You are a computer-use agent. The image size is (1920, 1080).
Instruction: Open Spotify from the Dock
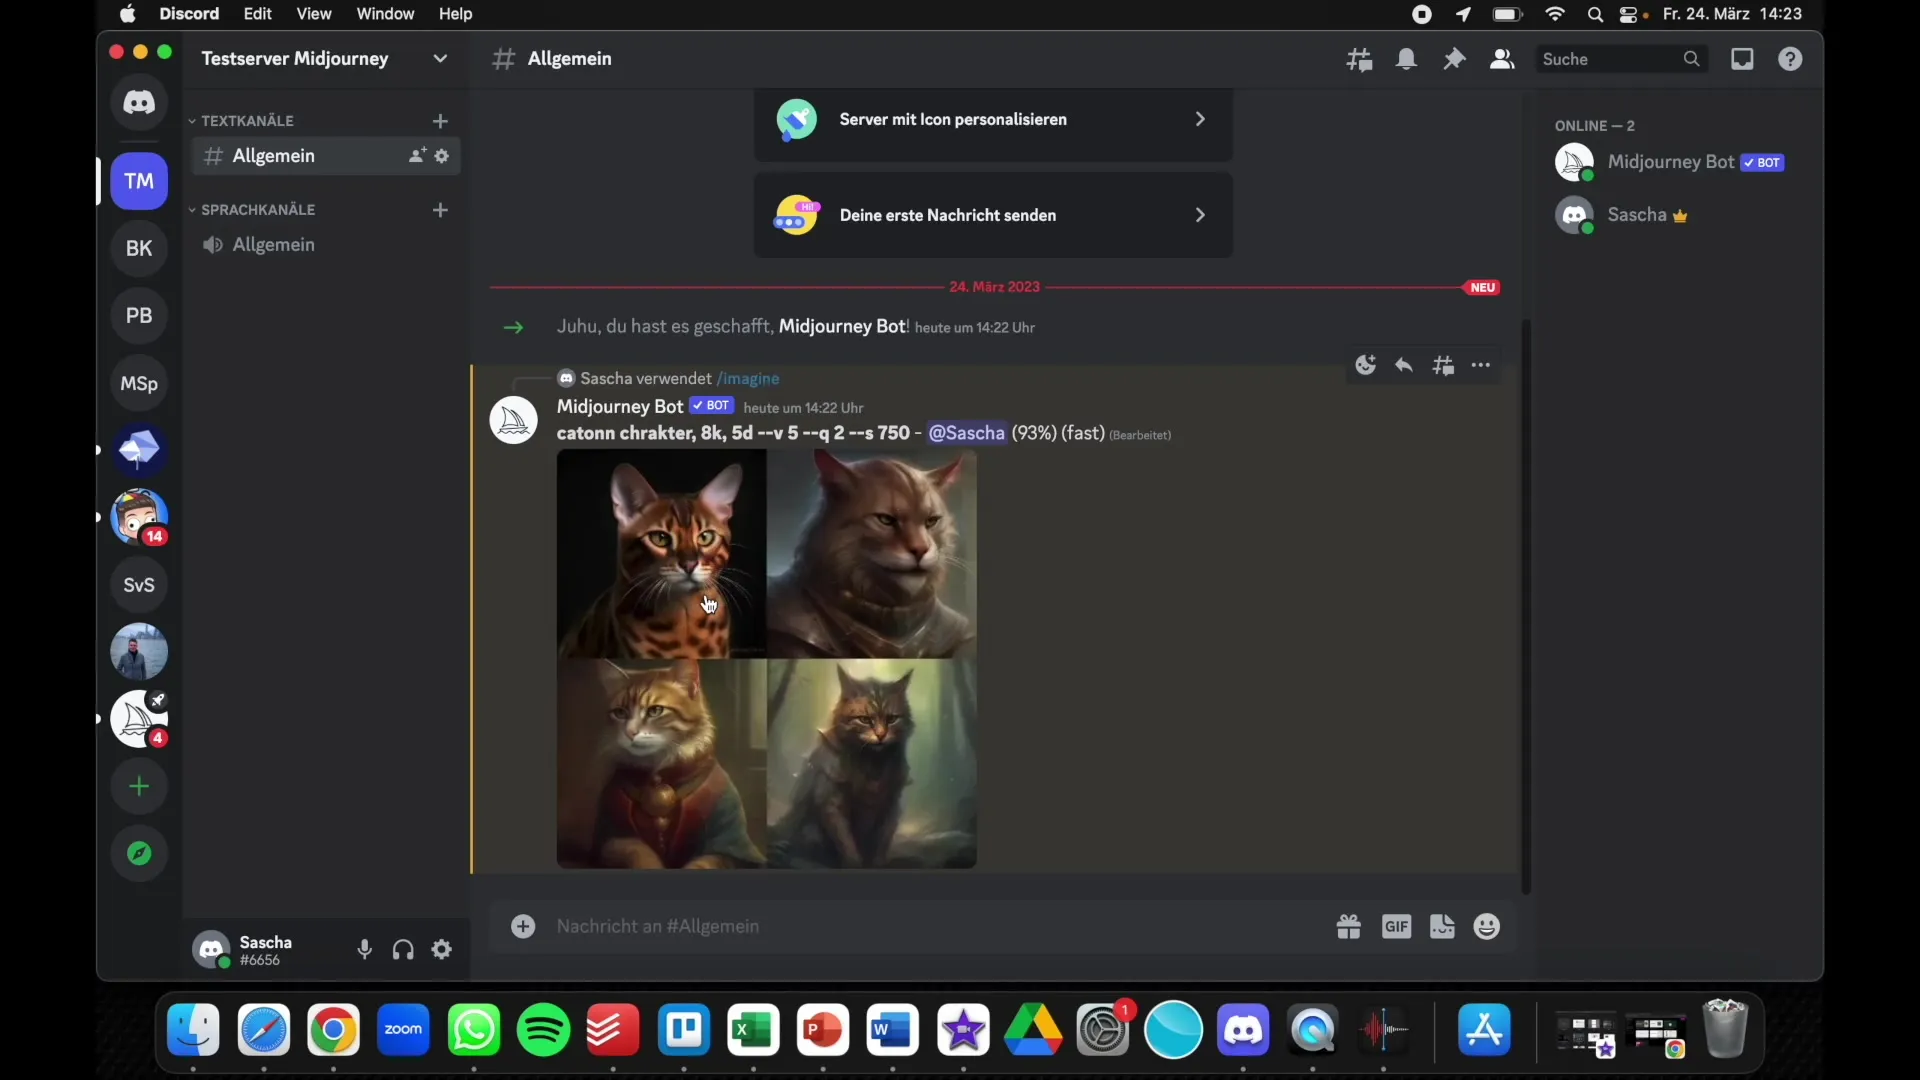coord(543,1030)
